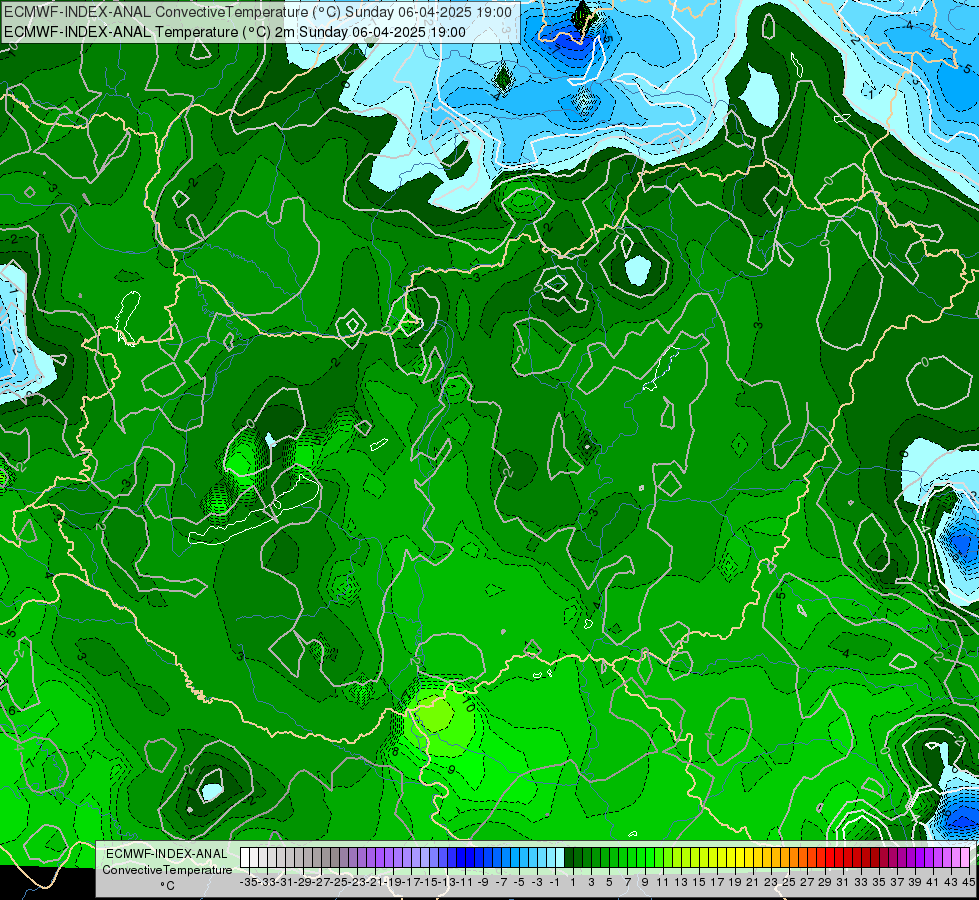Viewport: 979px width, 900px height.
Task: Click the -25 legend tick label
Action: 340,882
